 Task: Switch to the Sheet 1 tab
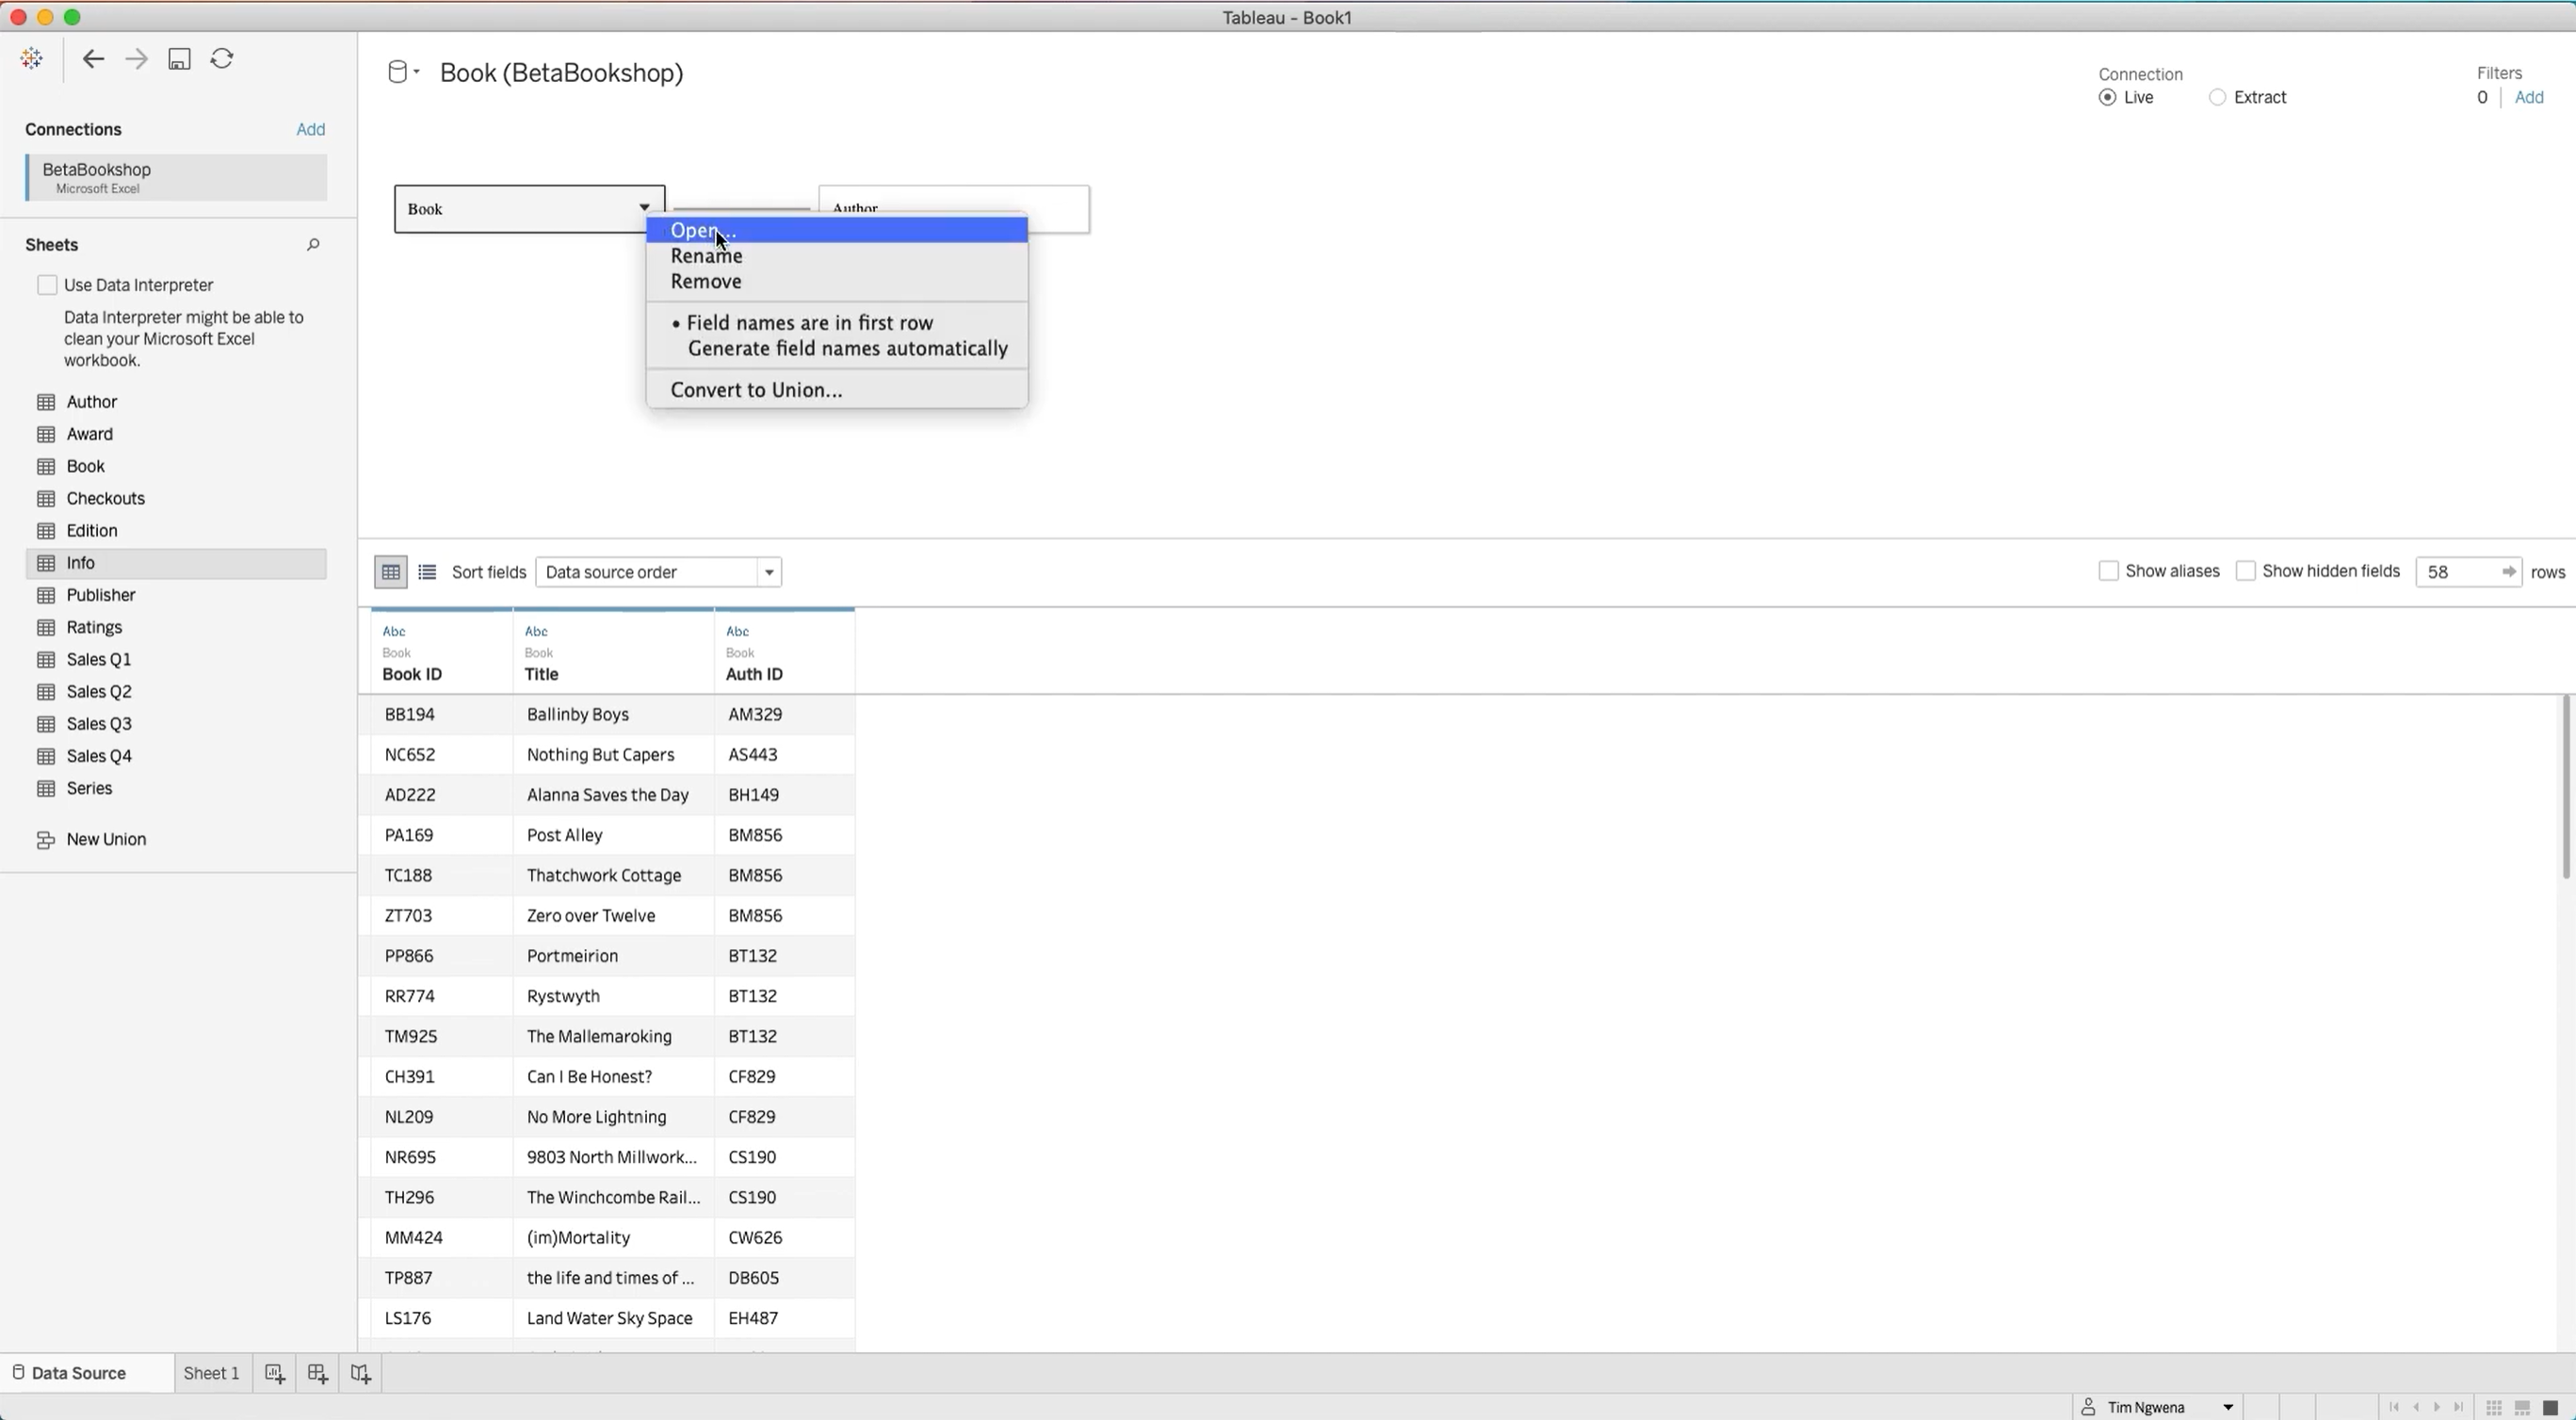pyautogui.click(x=211, y=1373)
